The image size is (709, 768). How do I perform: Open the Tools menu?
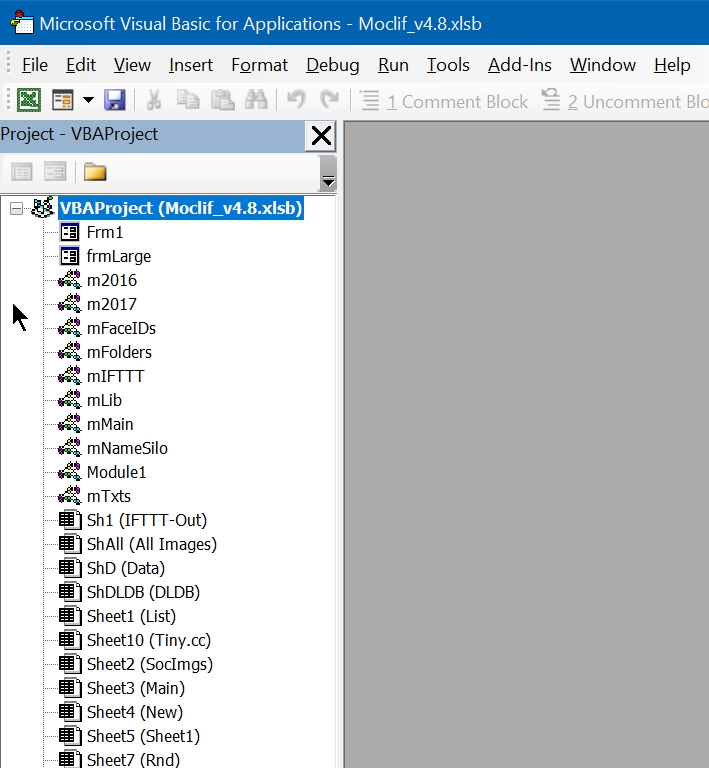pos(447,65)
